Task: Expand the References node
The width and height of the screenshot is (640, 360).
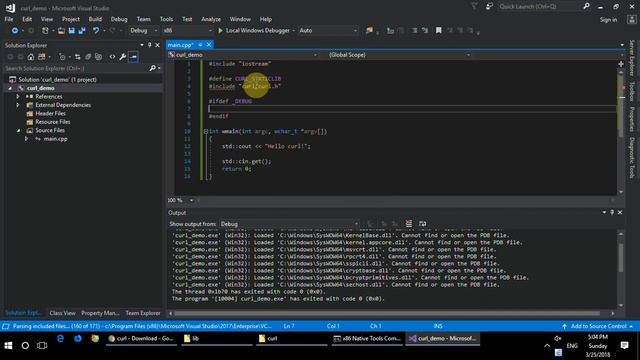Action: [x=18, y=97]
